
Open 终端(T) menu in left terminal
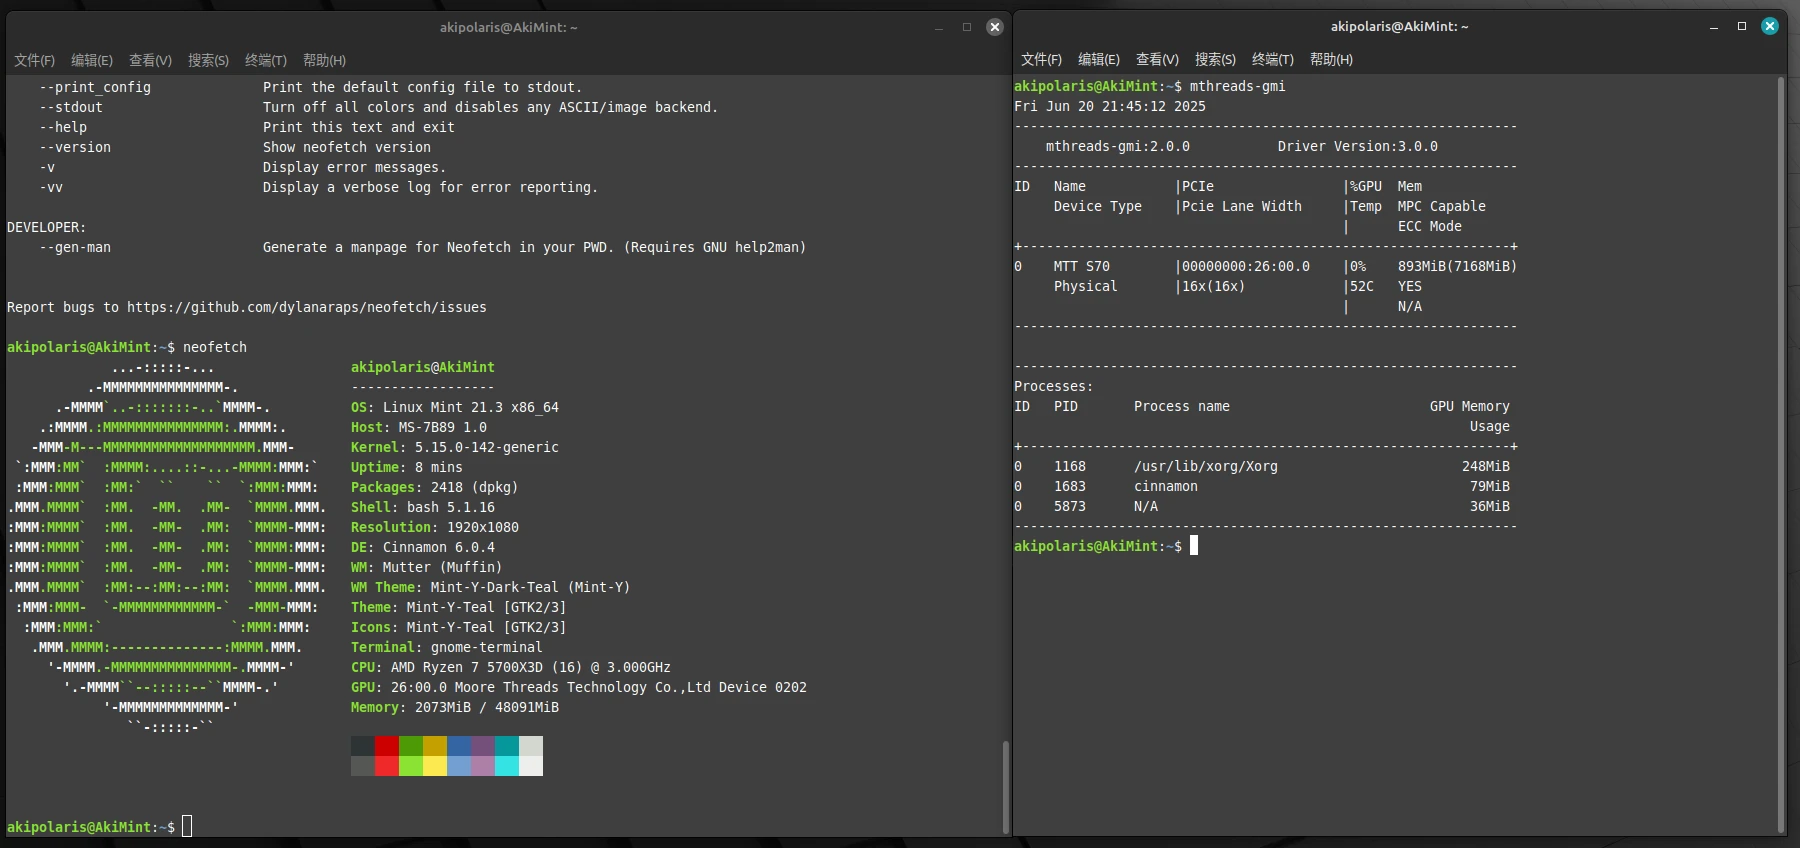(x=266, y=60)
